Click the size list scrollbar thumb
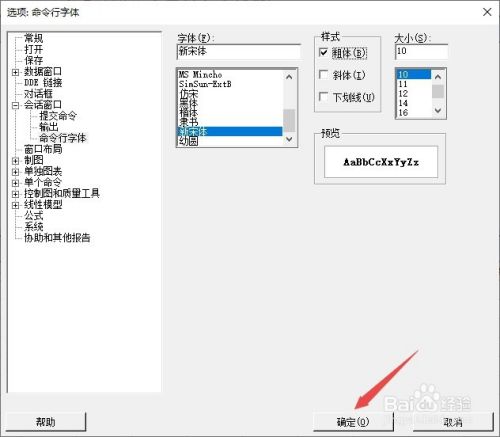 coord(438,91)
